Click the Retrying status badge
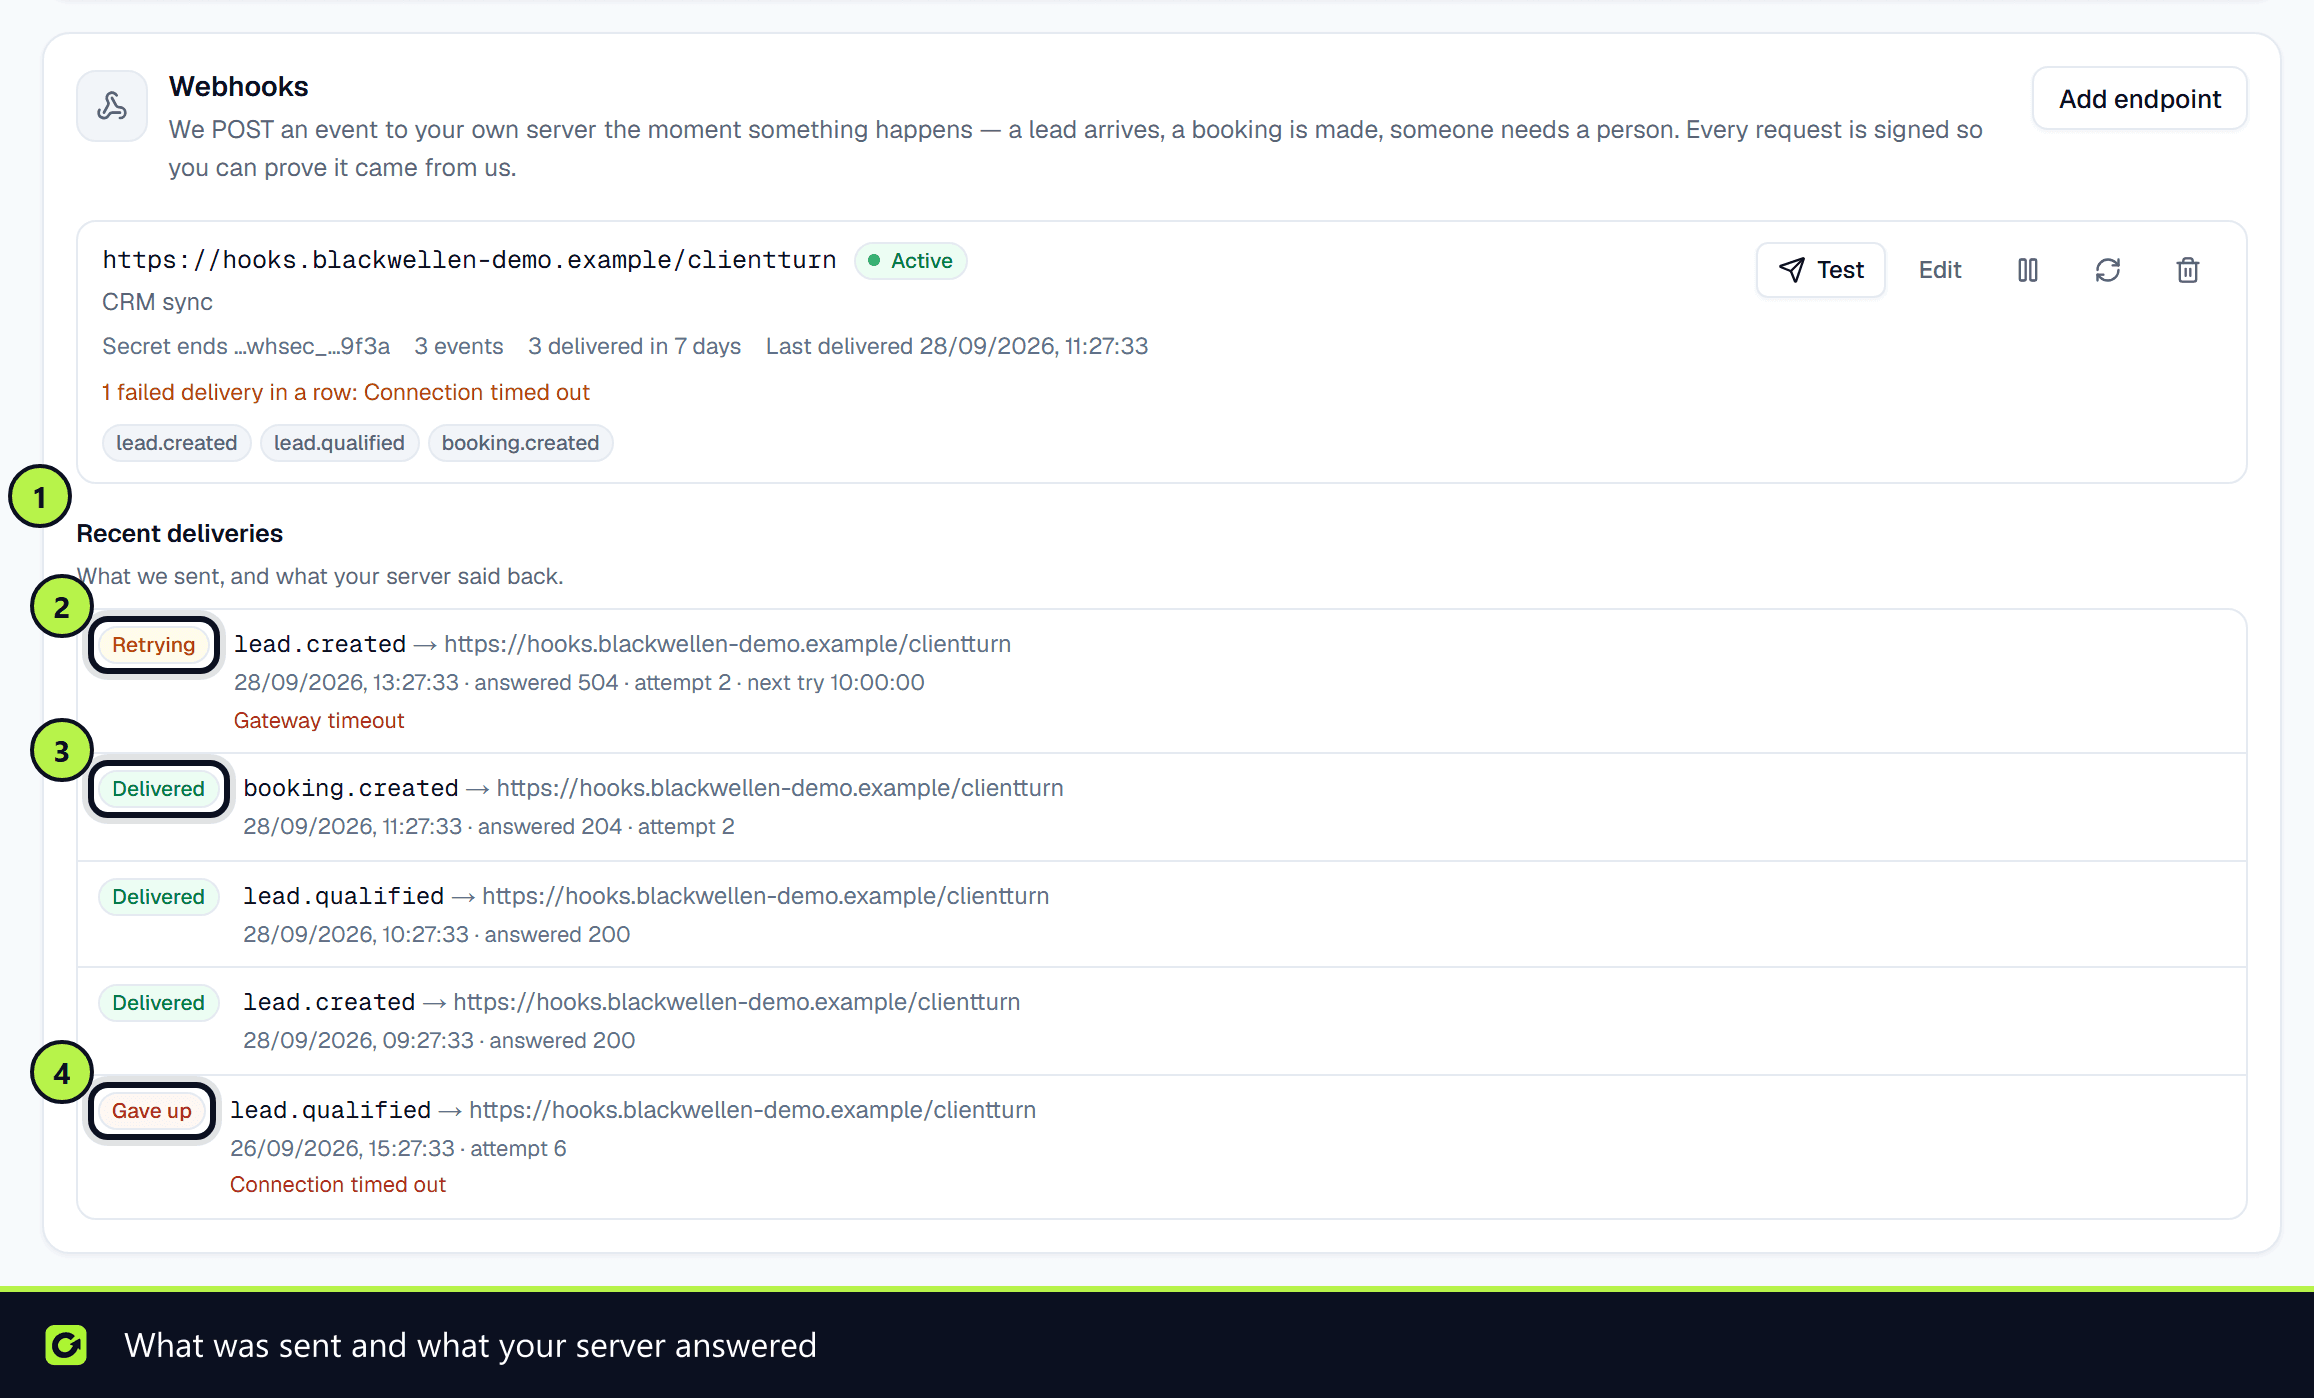The image size is (2314, 1398). click(x=154, y=645)
